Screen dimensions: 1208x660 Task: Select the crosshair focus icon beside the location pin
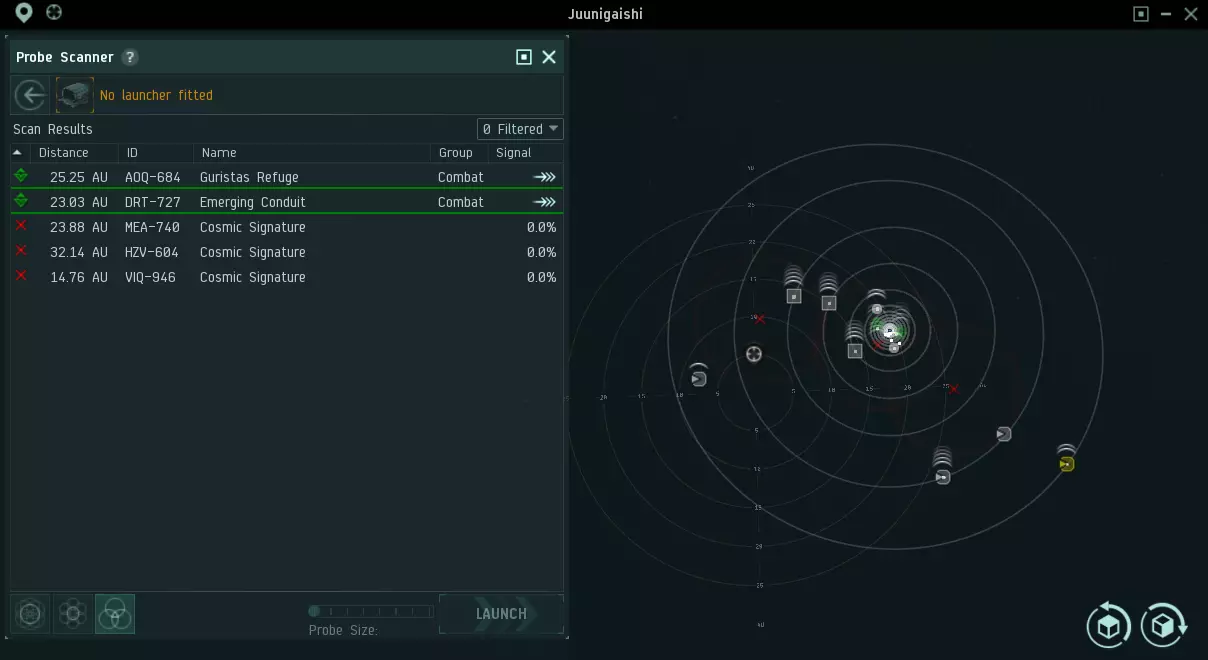pos(54,13)
